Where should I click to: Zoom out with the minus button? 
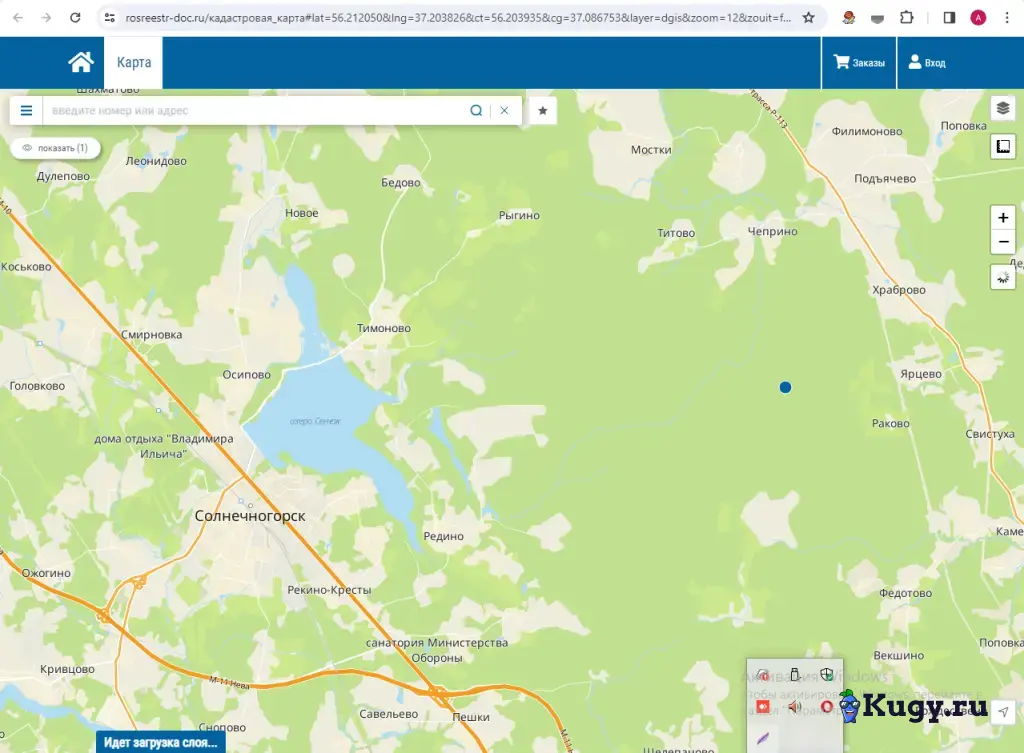(x=1003, y=242)
